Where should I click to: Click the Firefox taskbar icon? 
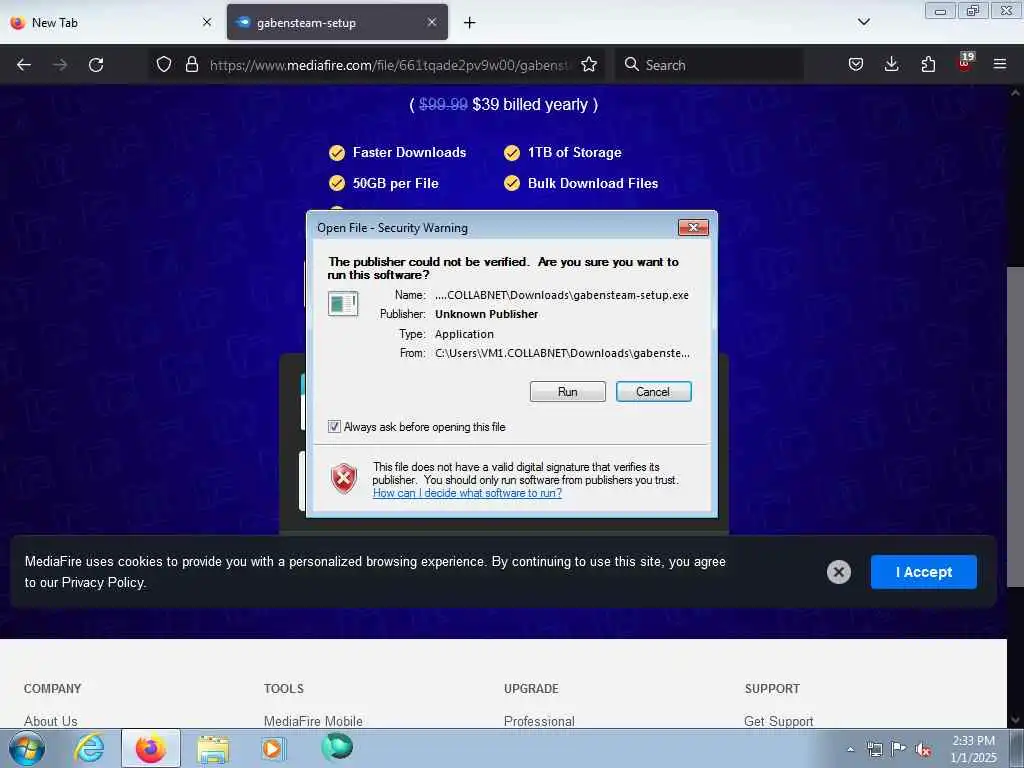tap(151, 748)
